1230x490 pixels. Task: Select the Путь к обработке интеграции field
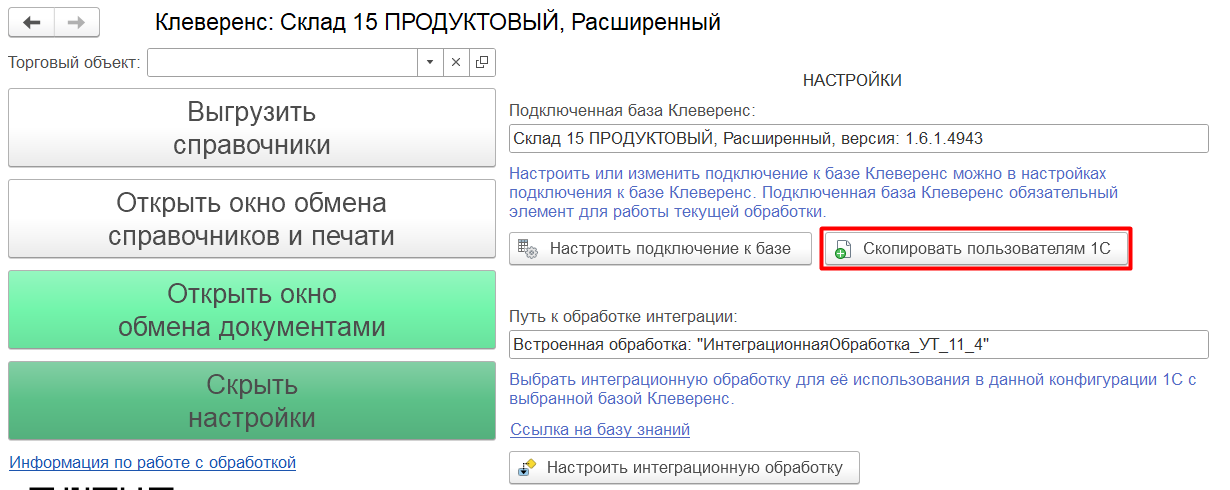tap(859, 345)
